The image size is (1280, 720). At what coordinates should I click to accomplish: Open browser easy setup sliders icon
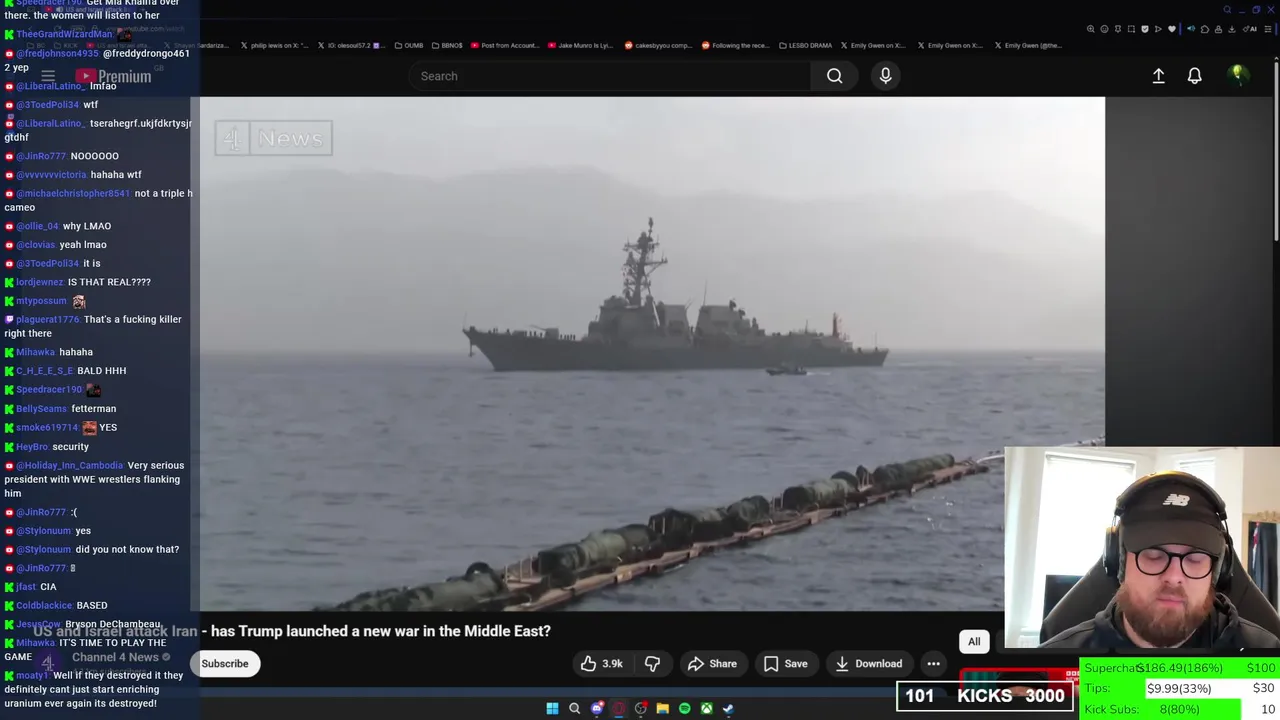click(1267, 29)
